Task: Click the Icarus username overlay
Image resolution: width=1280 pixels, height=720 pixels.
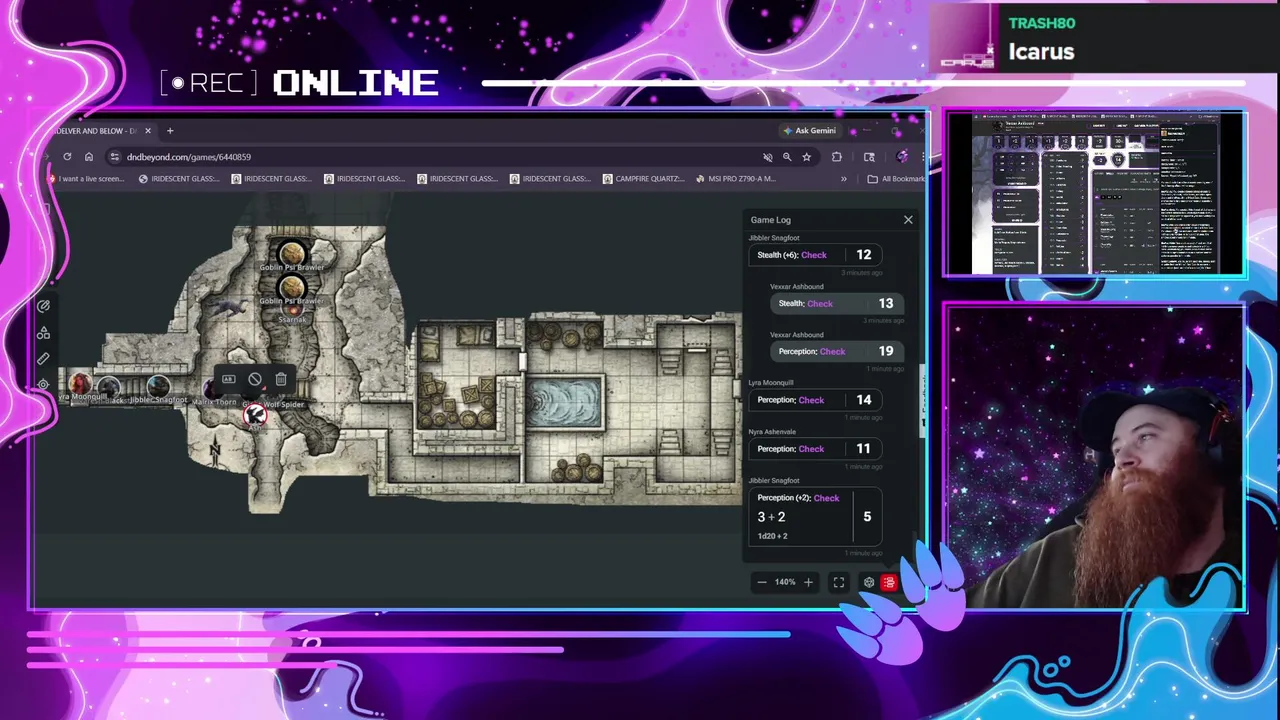Action: pos(1041,52)
